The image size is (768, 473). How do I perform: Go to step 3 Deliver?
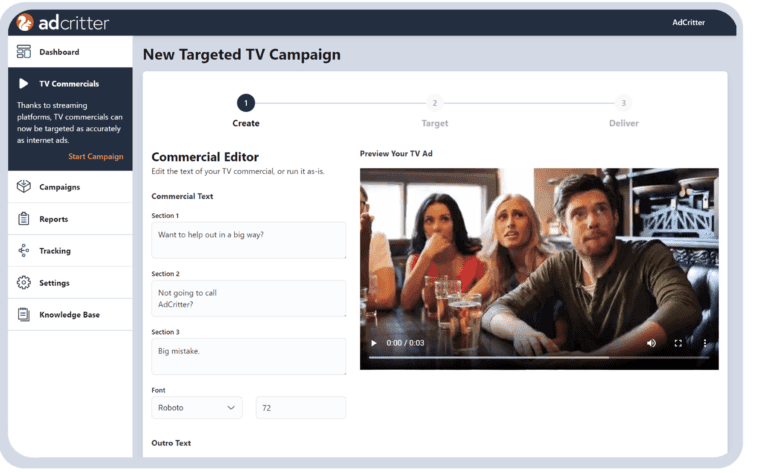(623, 103)
